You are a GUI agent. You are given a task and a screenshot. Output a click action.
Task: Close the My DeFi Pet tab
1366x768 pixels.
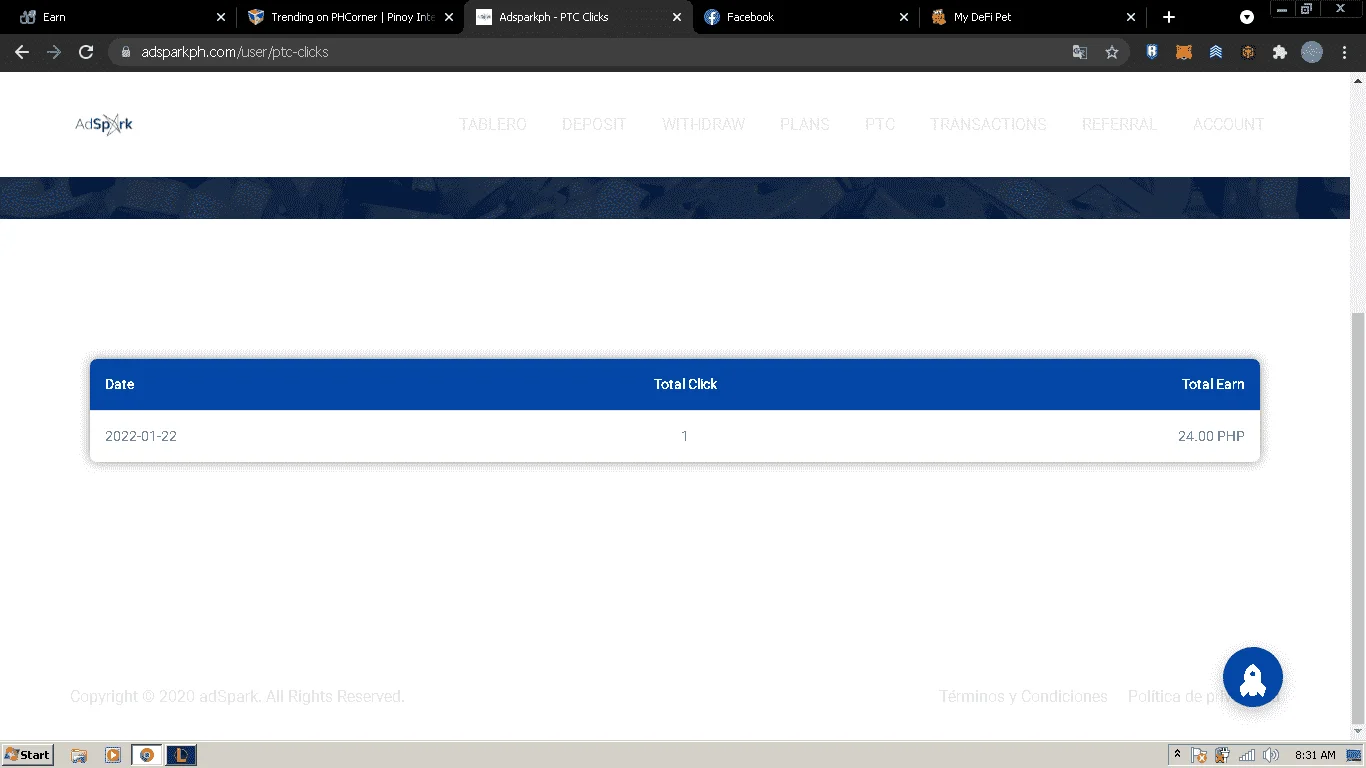pyautogui.click(x=1131, y=17)
